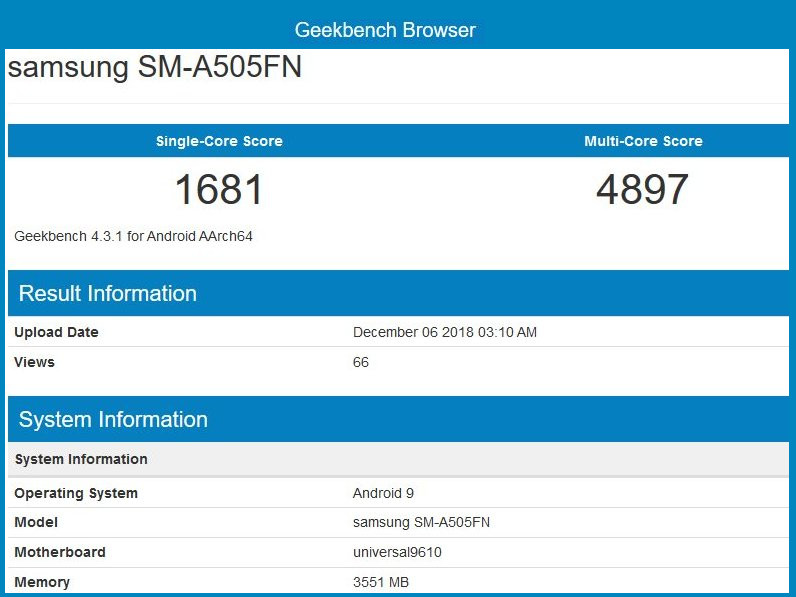This screenshot has height=597, width=796.
Task: Click the Geekbench Browser header title
Action: pos(385,30)
